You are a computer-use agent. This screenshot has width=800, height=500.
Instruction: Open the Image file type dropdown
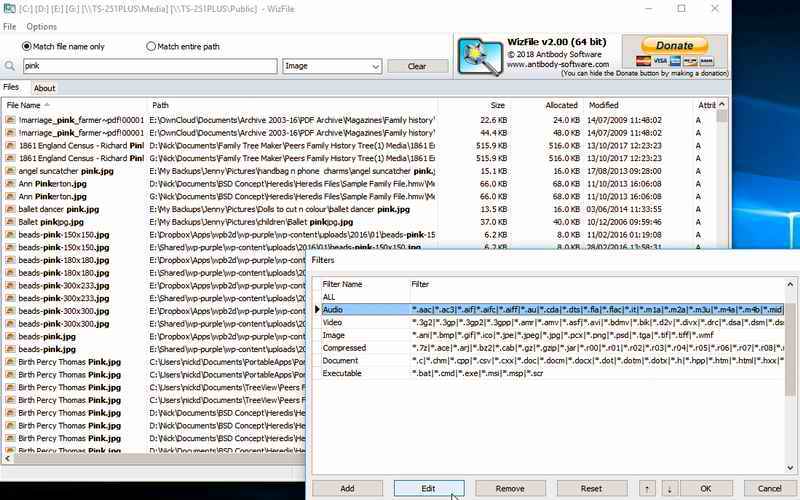pyautogui.click(x=332, y=66)
